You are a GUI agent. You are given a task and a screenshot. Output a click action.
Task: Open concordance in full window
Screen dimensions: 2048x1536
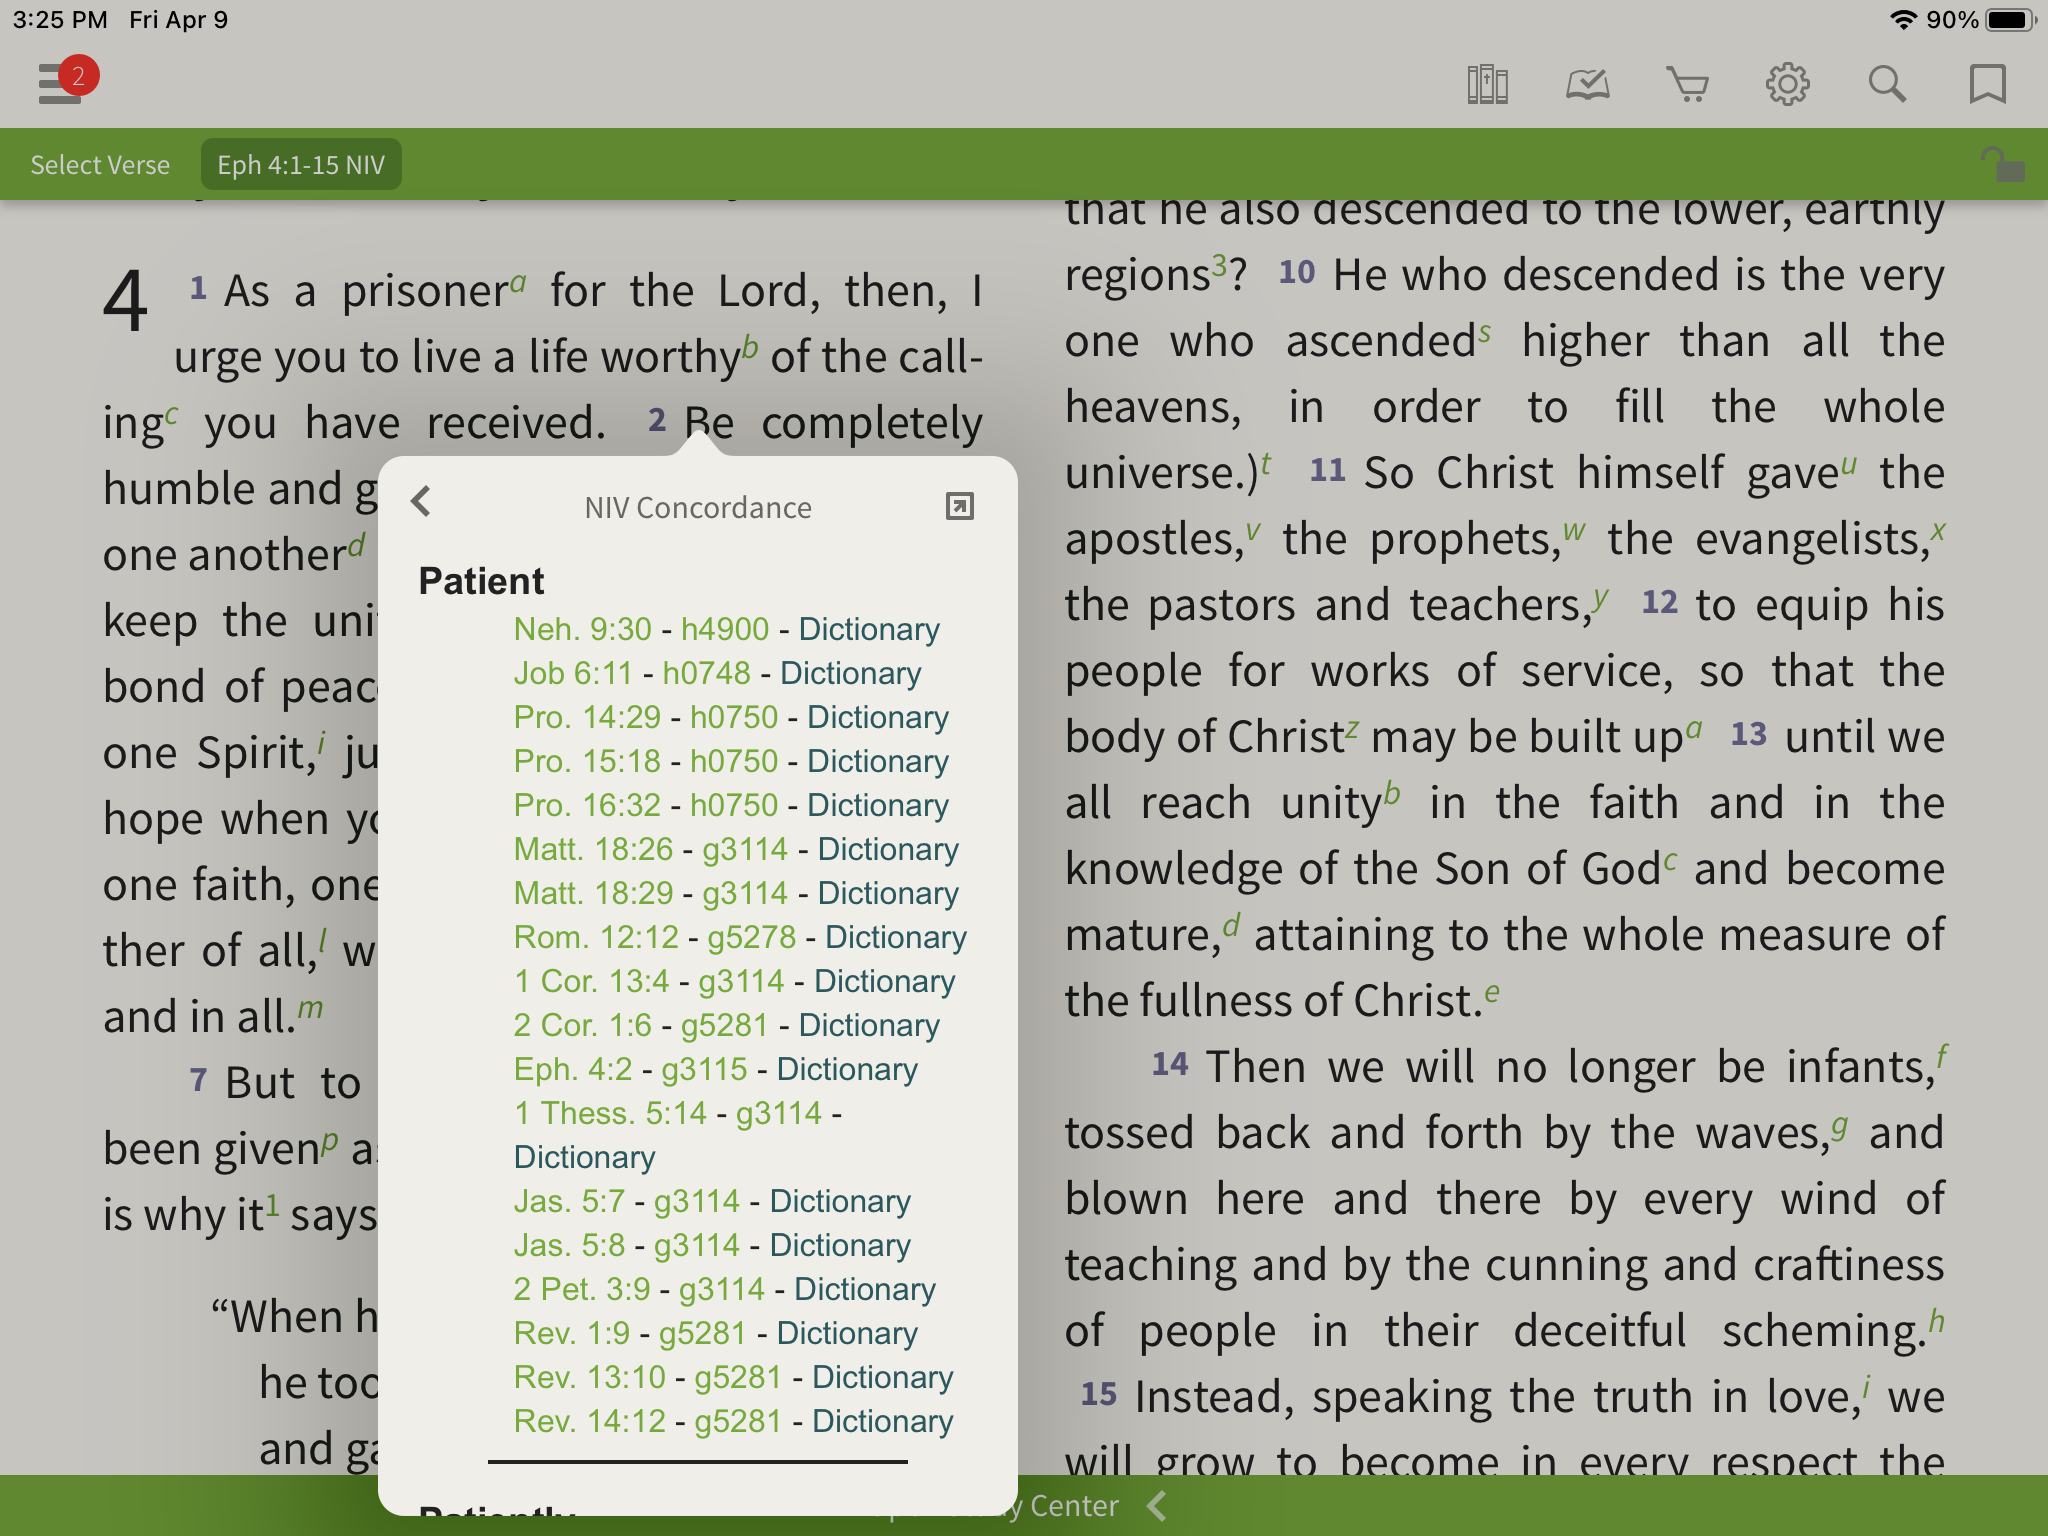[960, 506]
